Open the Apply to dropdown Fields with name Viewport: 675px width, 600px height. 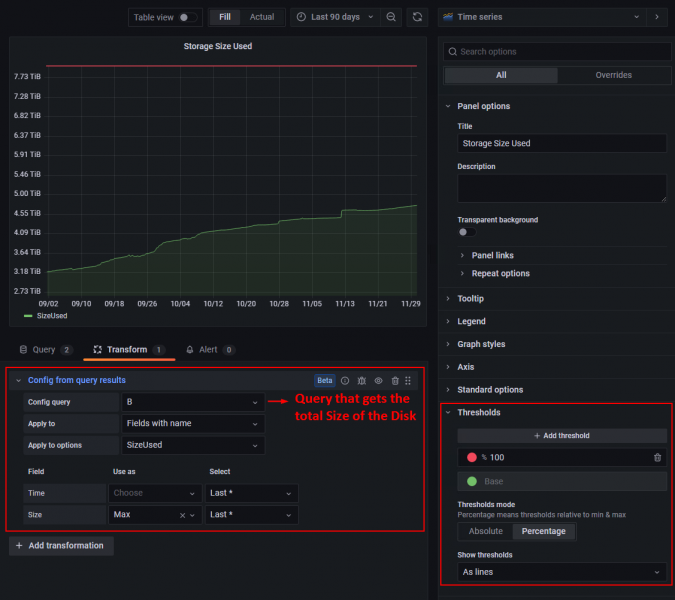pyautogui.click(x=193, y=424)
